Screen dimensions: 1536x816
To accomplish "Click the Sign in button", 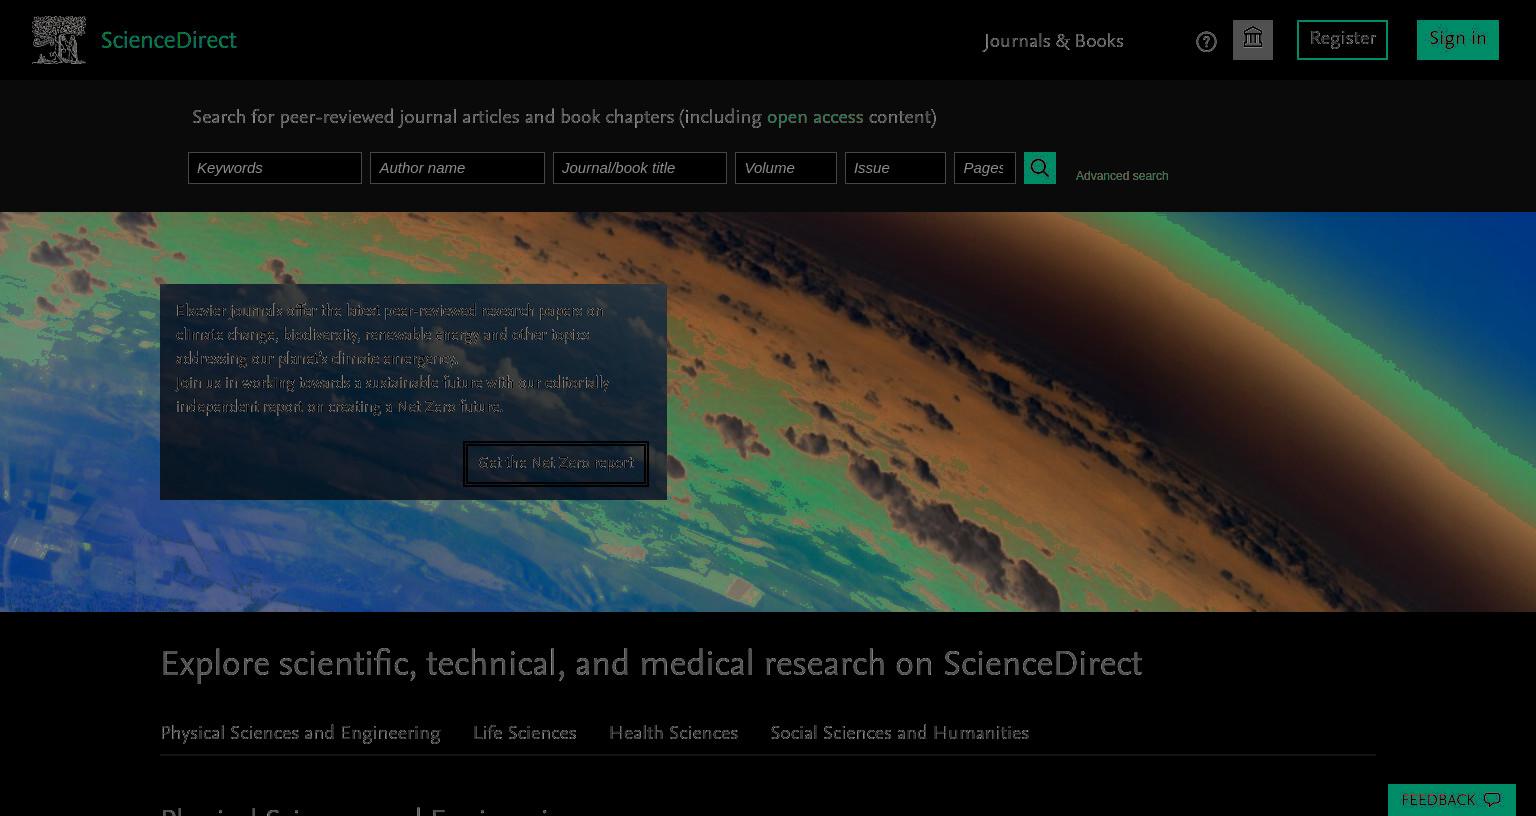I will tap(1457, 40).
